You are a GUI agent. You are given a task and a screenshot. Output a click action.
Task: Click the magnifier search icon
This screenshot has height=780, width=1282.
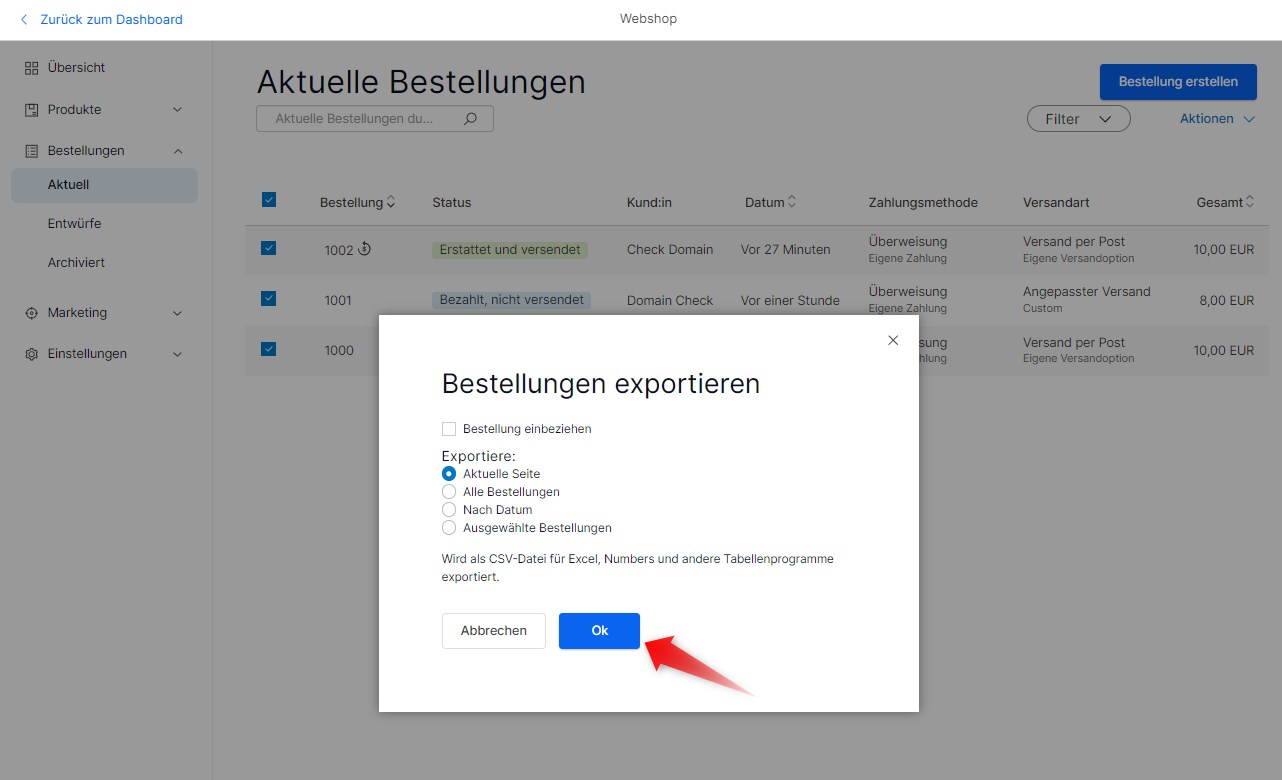[x=471, y=118]
